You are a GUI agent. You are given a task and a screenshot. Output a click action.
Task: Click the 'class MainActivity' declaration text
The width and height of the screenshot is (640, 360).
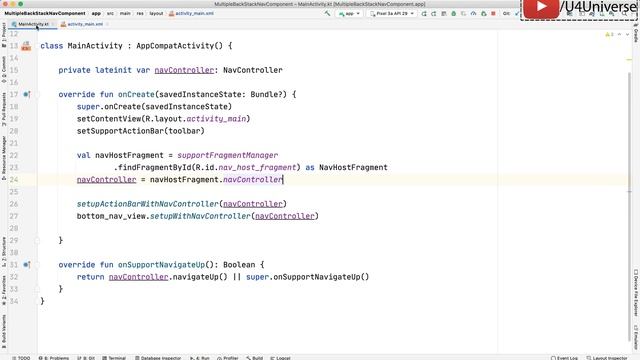(x=81, y=46)
